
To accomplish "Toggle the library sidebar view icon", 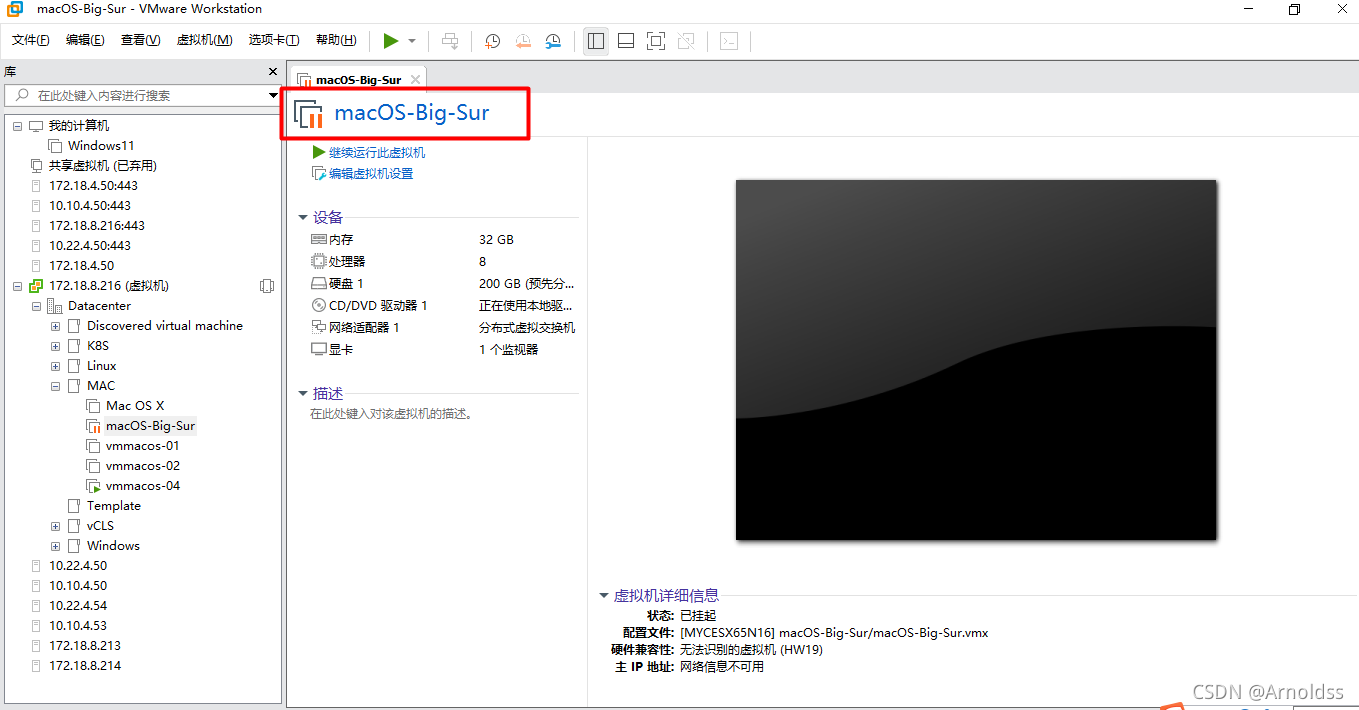I will pyautogui.click(x=596, y=41).
